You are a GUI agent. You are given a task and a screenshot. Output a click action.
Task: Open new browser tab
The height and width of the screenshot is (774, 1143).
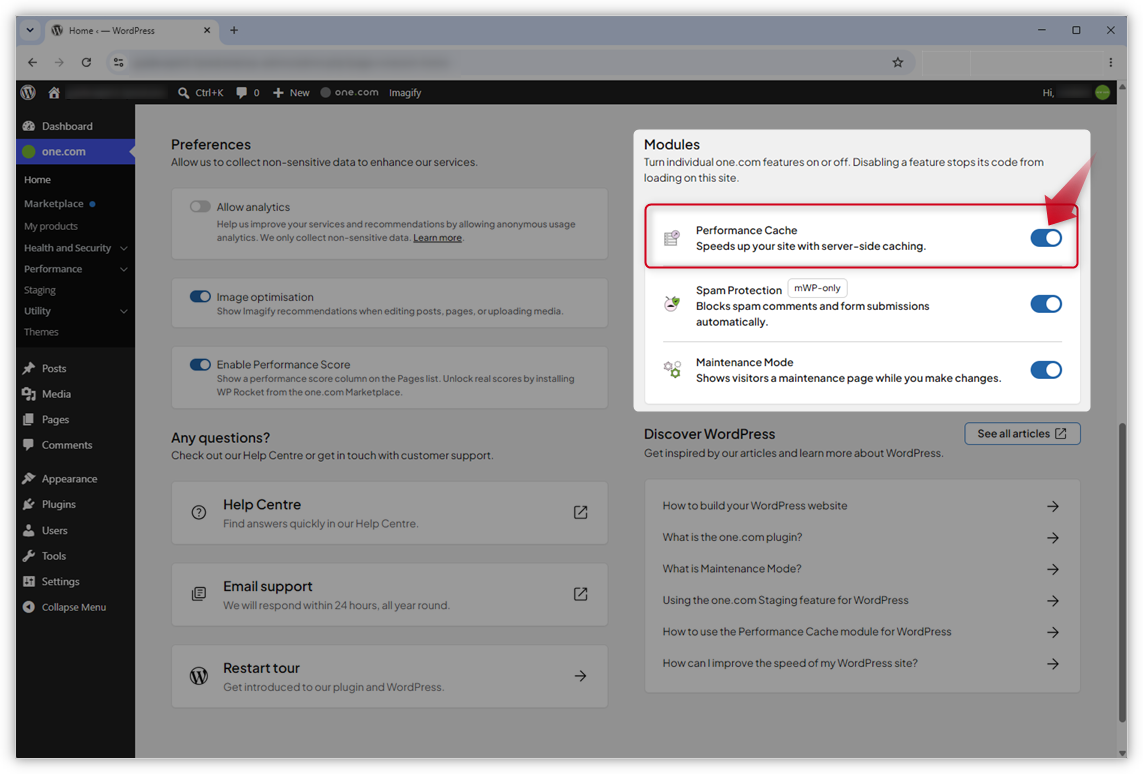click(234, 31)
